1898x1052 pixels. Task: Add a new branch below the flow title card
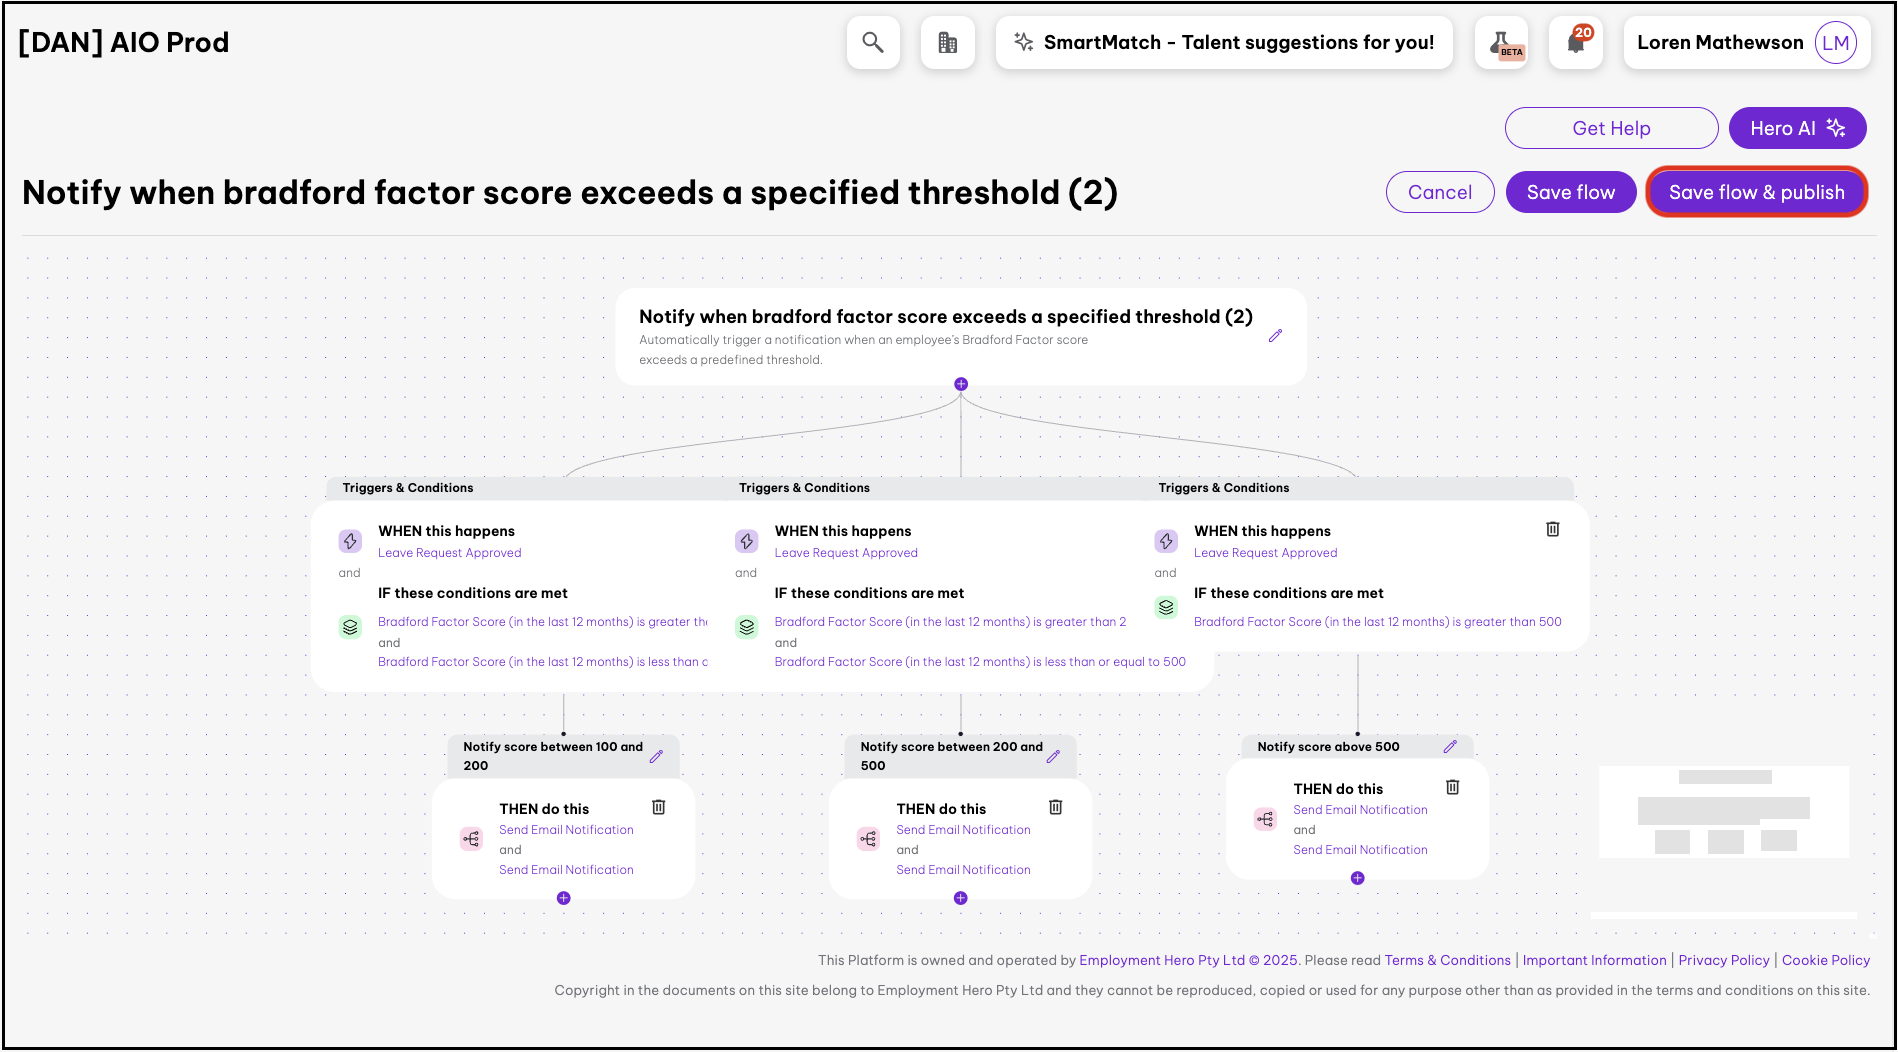click(961, 384)
